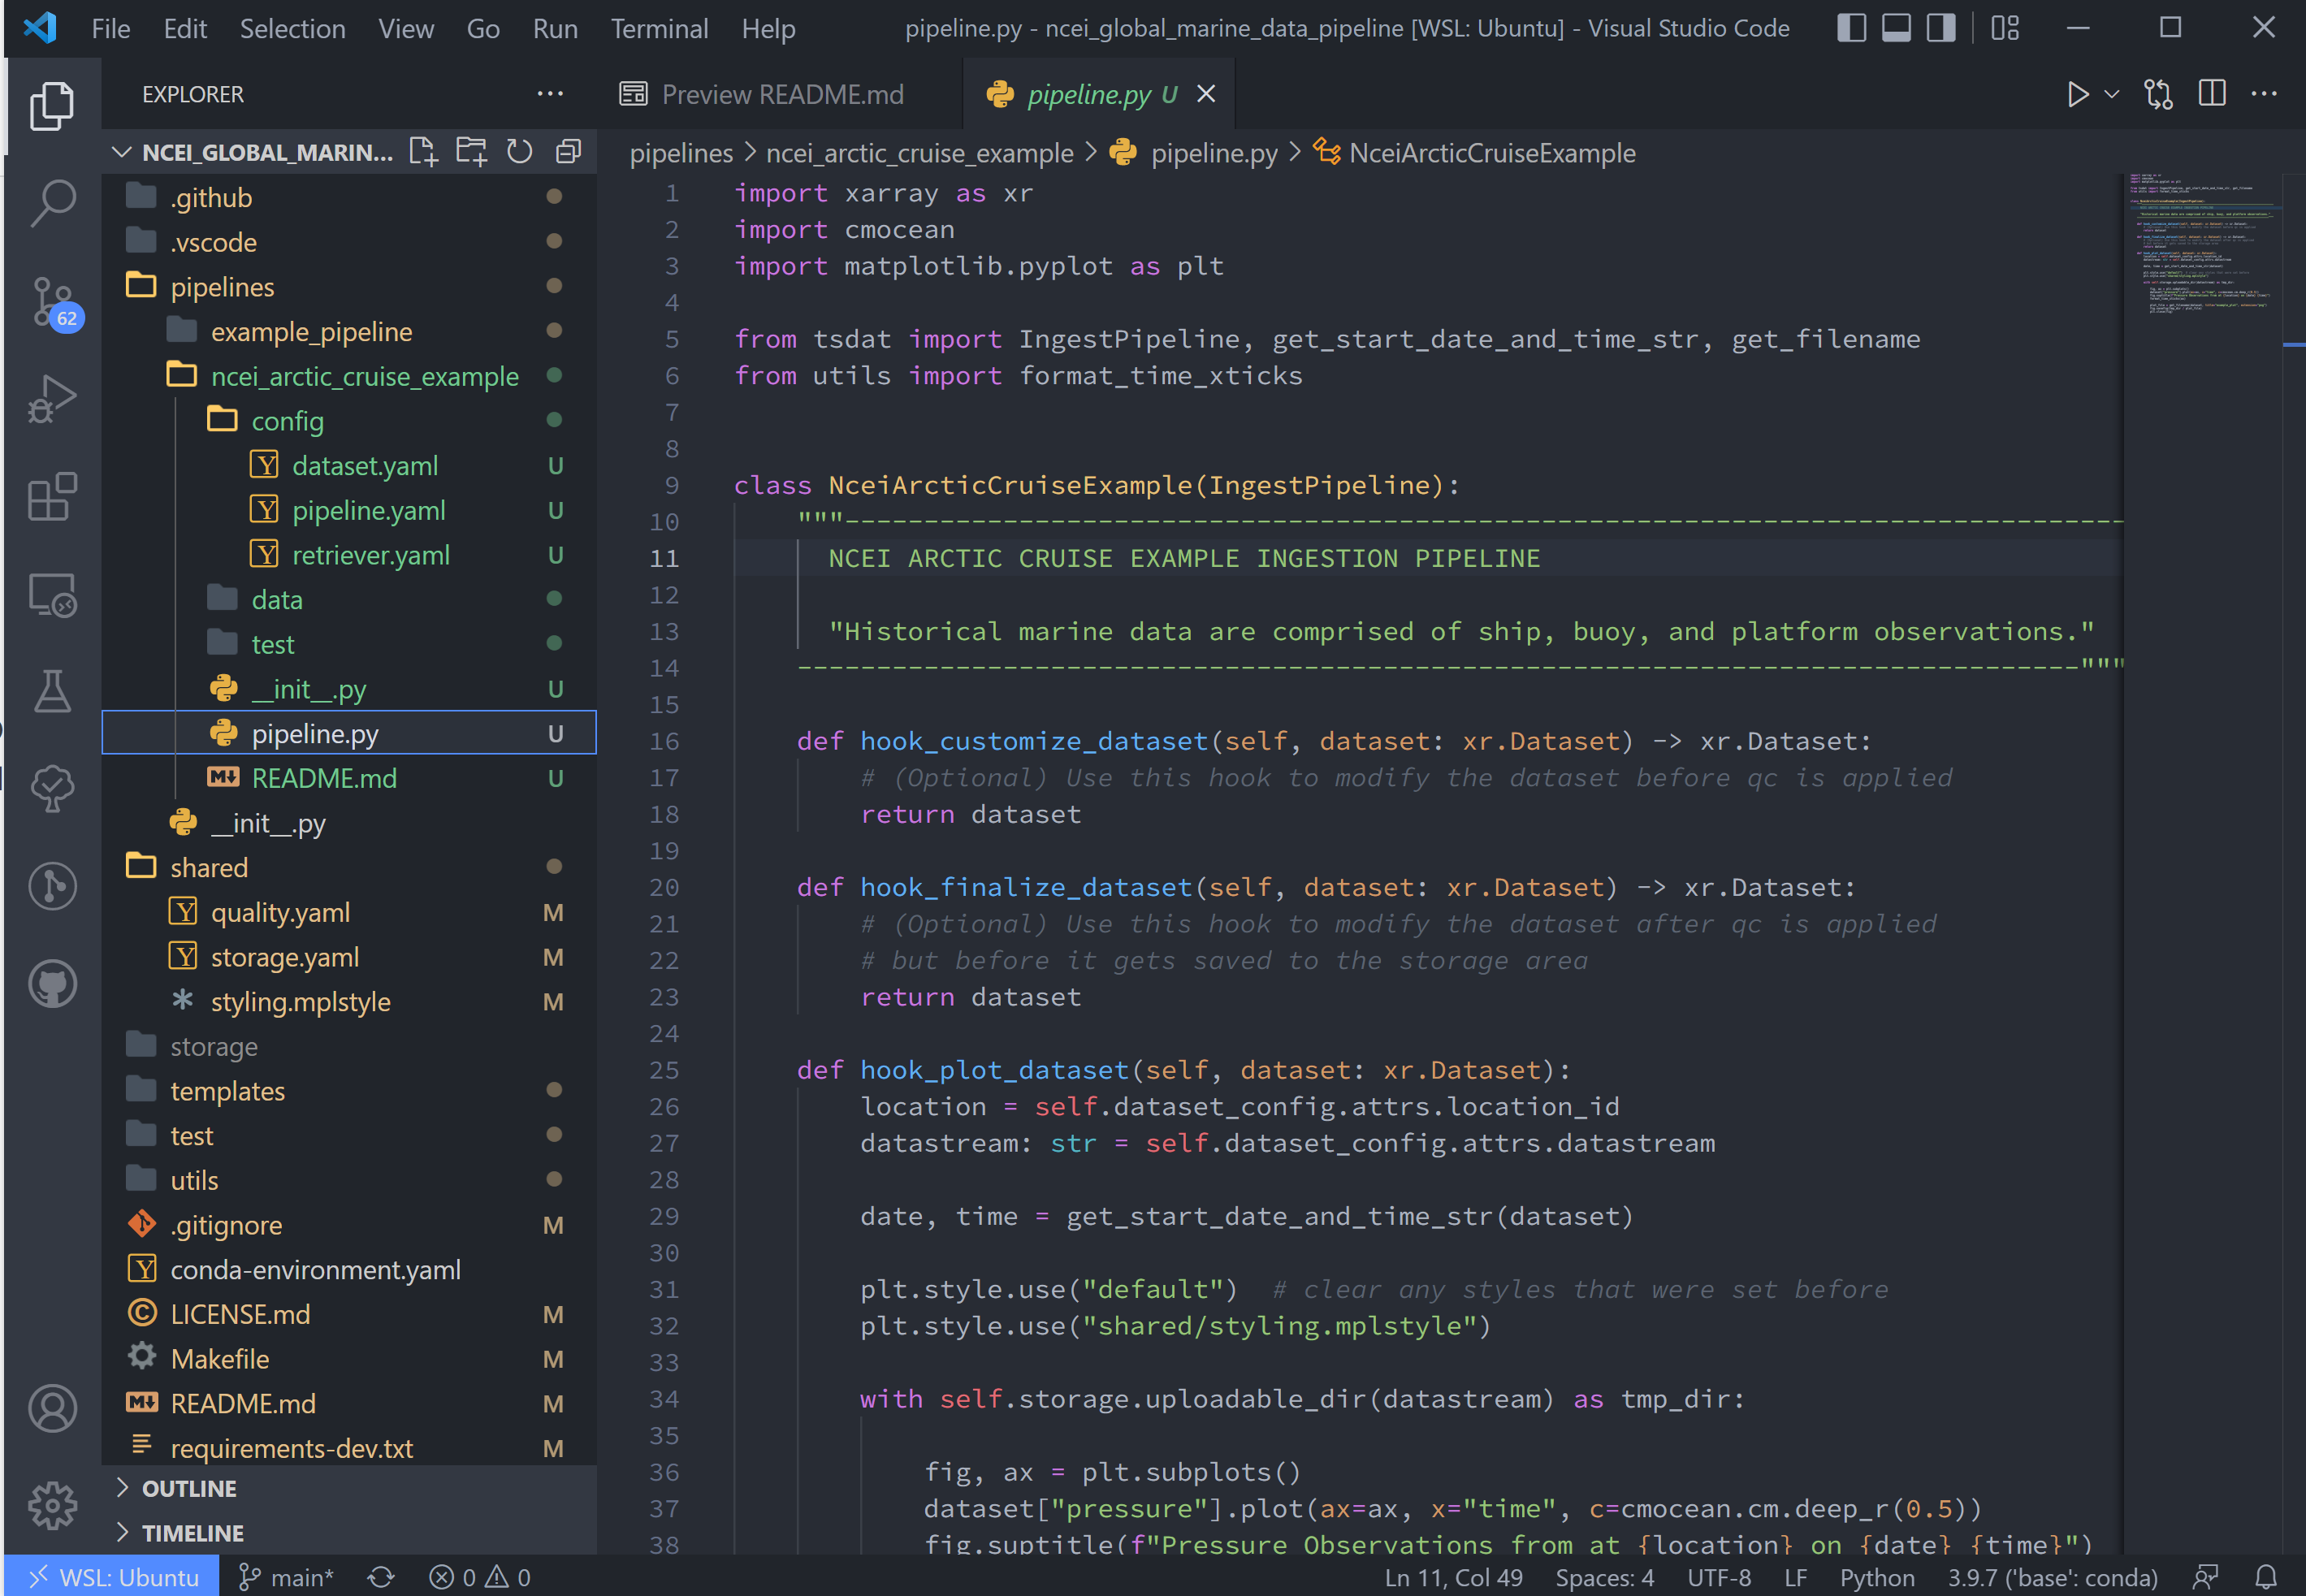This screenshot has height=1596, width=2306.
Task: Open quality.yaml in shared folder
Action: [350, 912]
